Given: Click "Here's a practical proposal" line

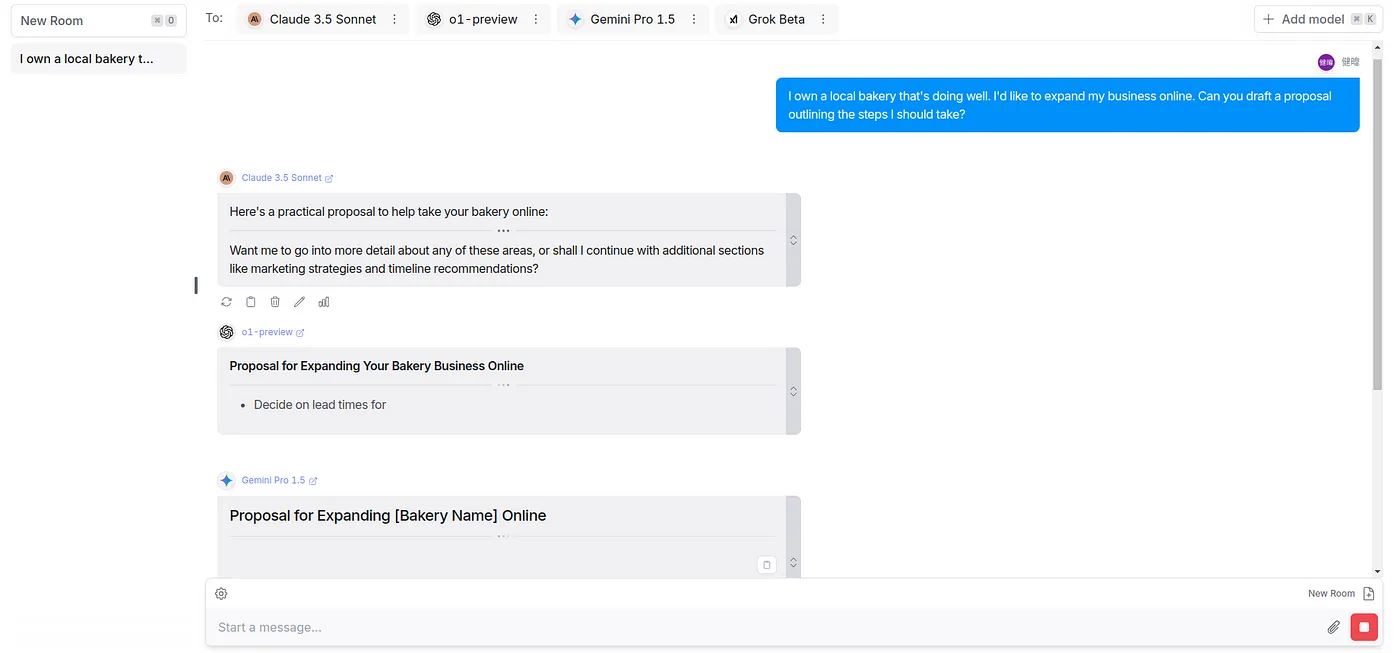Looking at the screenshot, I should pyautogui.click(x=389, y=212).
